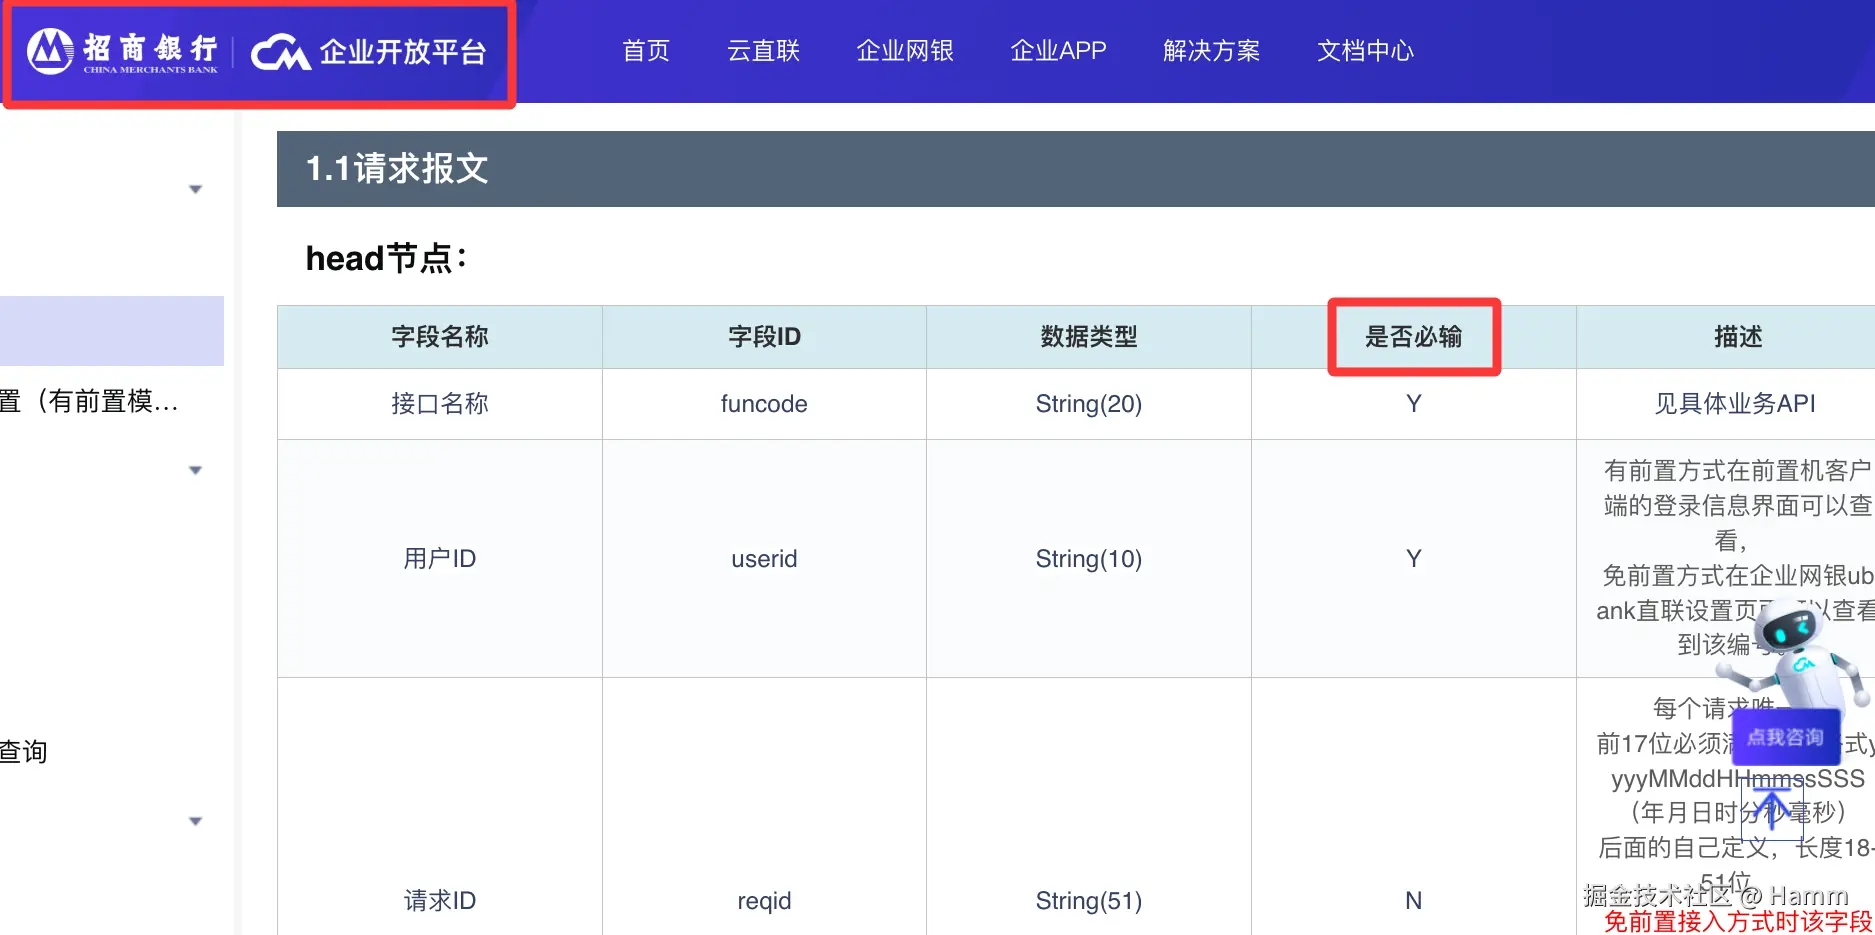Open the 云直联 navigation item

(x=763, y=51)
